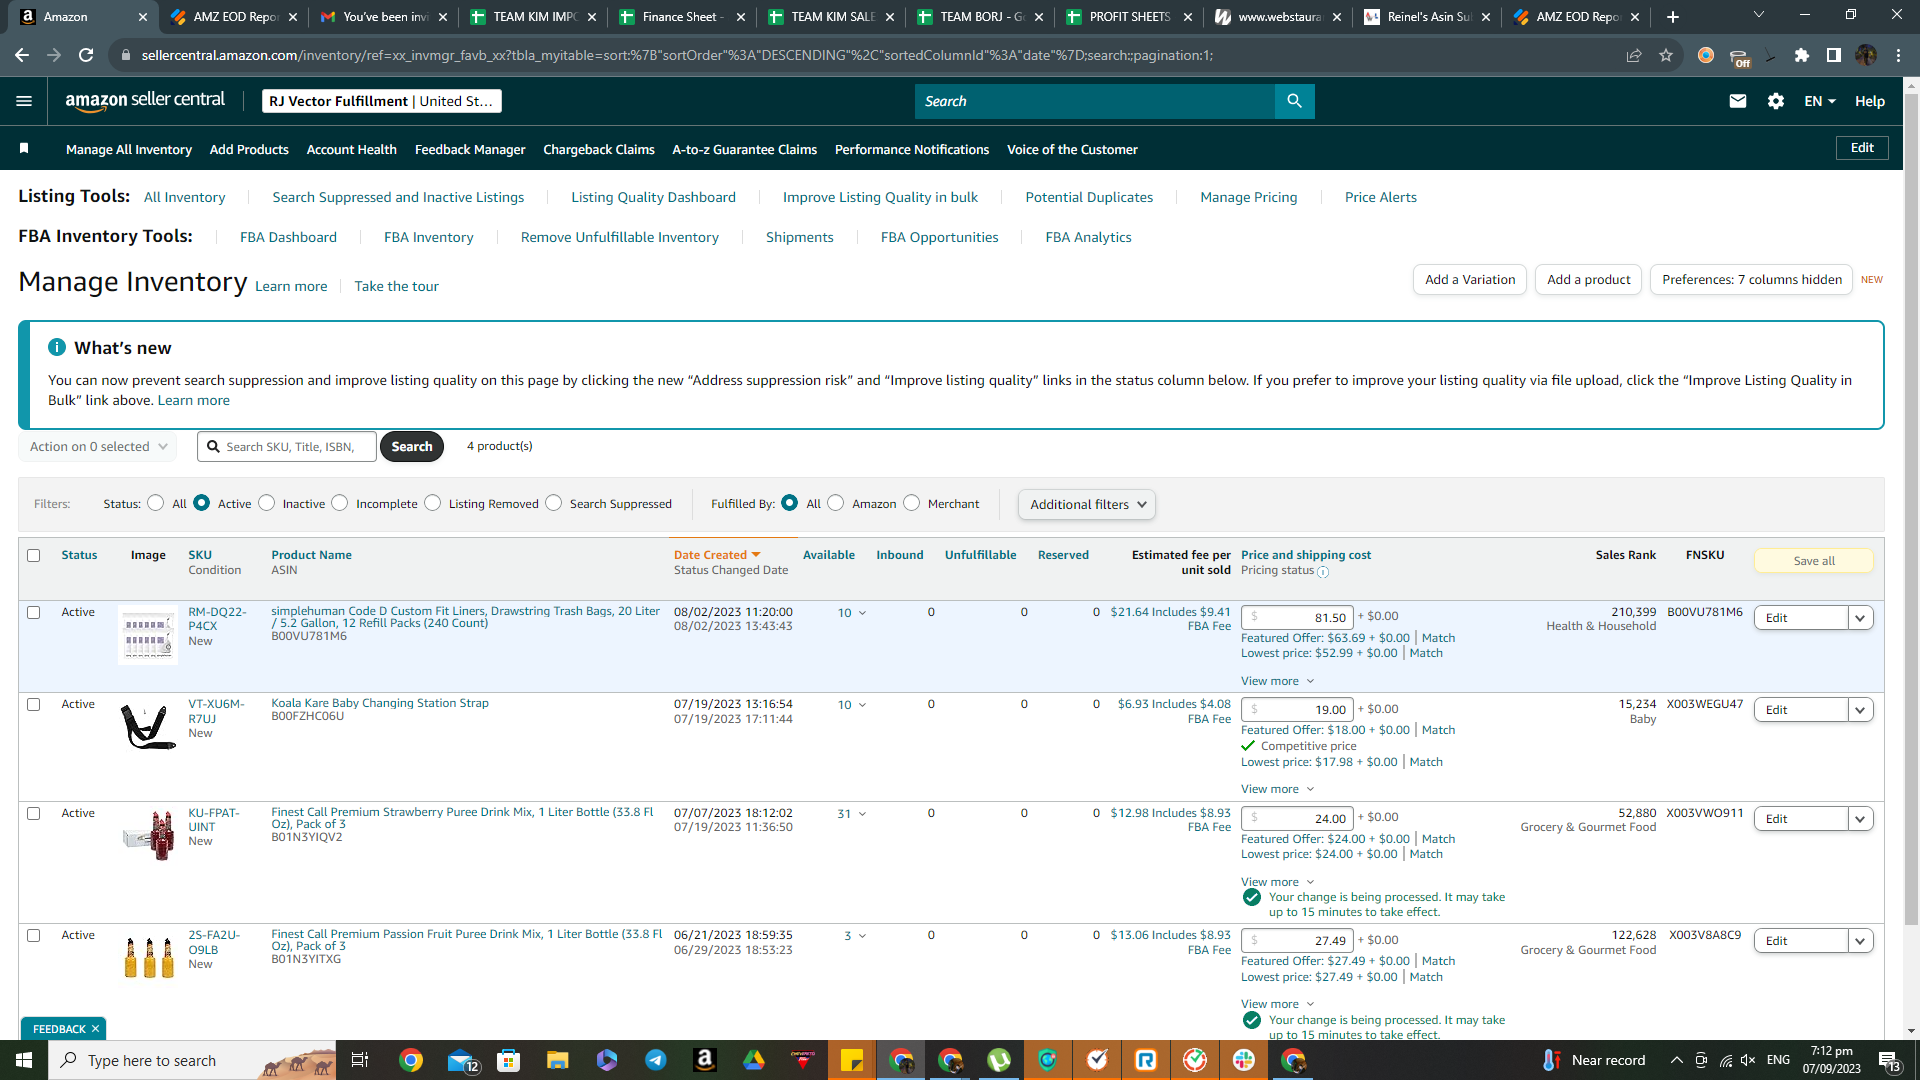Image resolution: width=1920 pixels, height=1080 pixels.
Task: Open Telegram from the taskbar
Action: 656,1060
